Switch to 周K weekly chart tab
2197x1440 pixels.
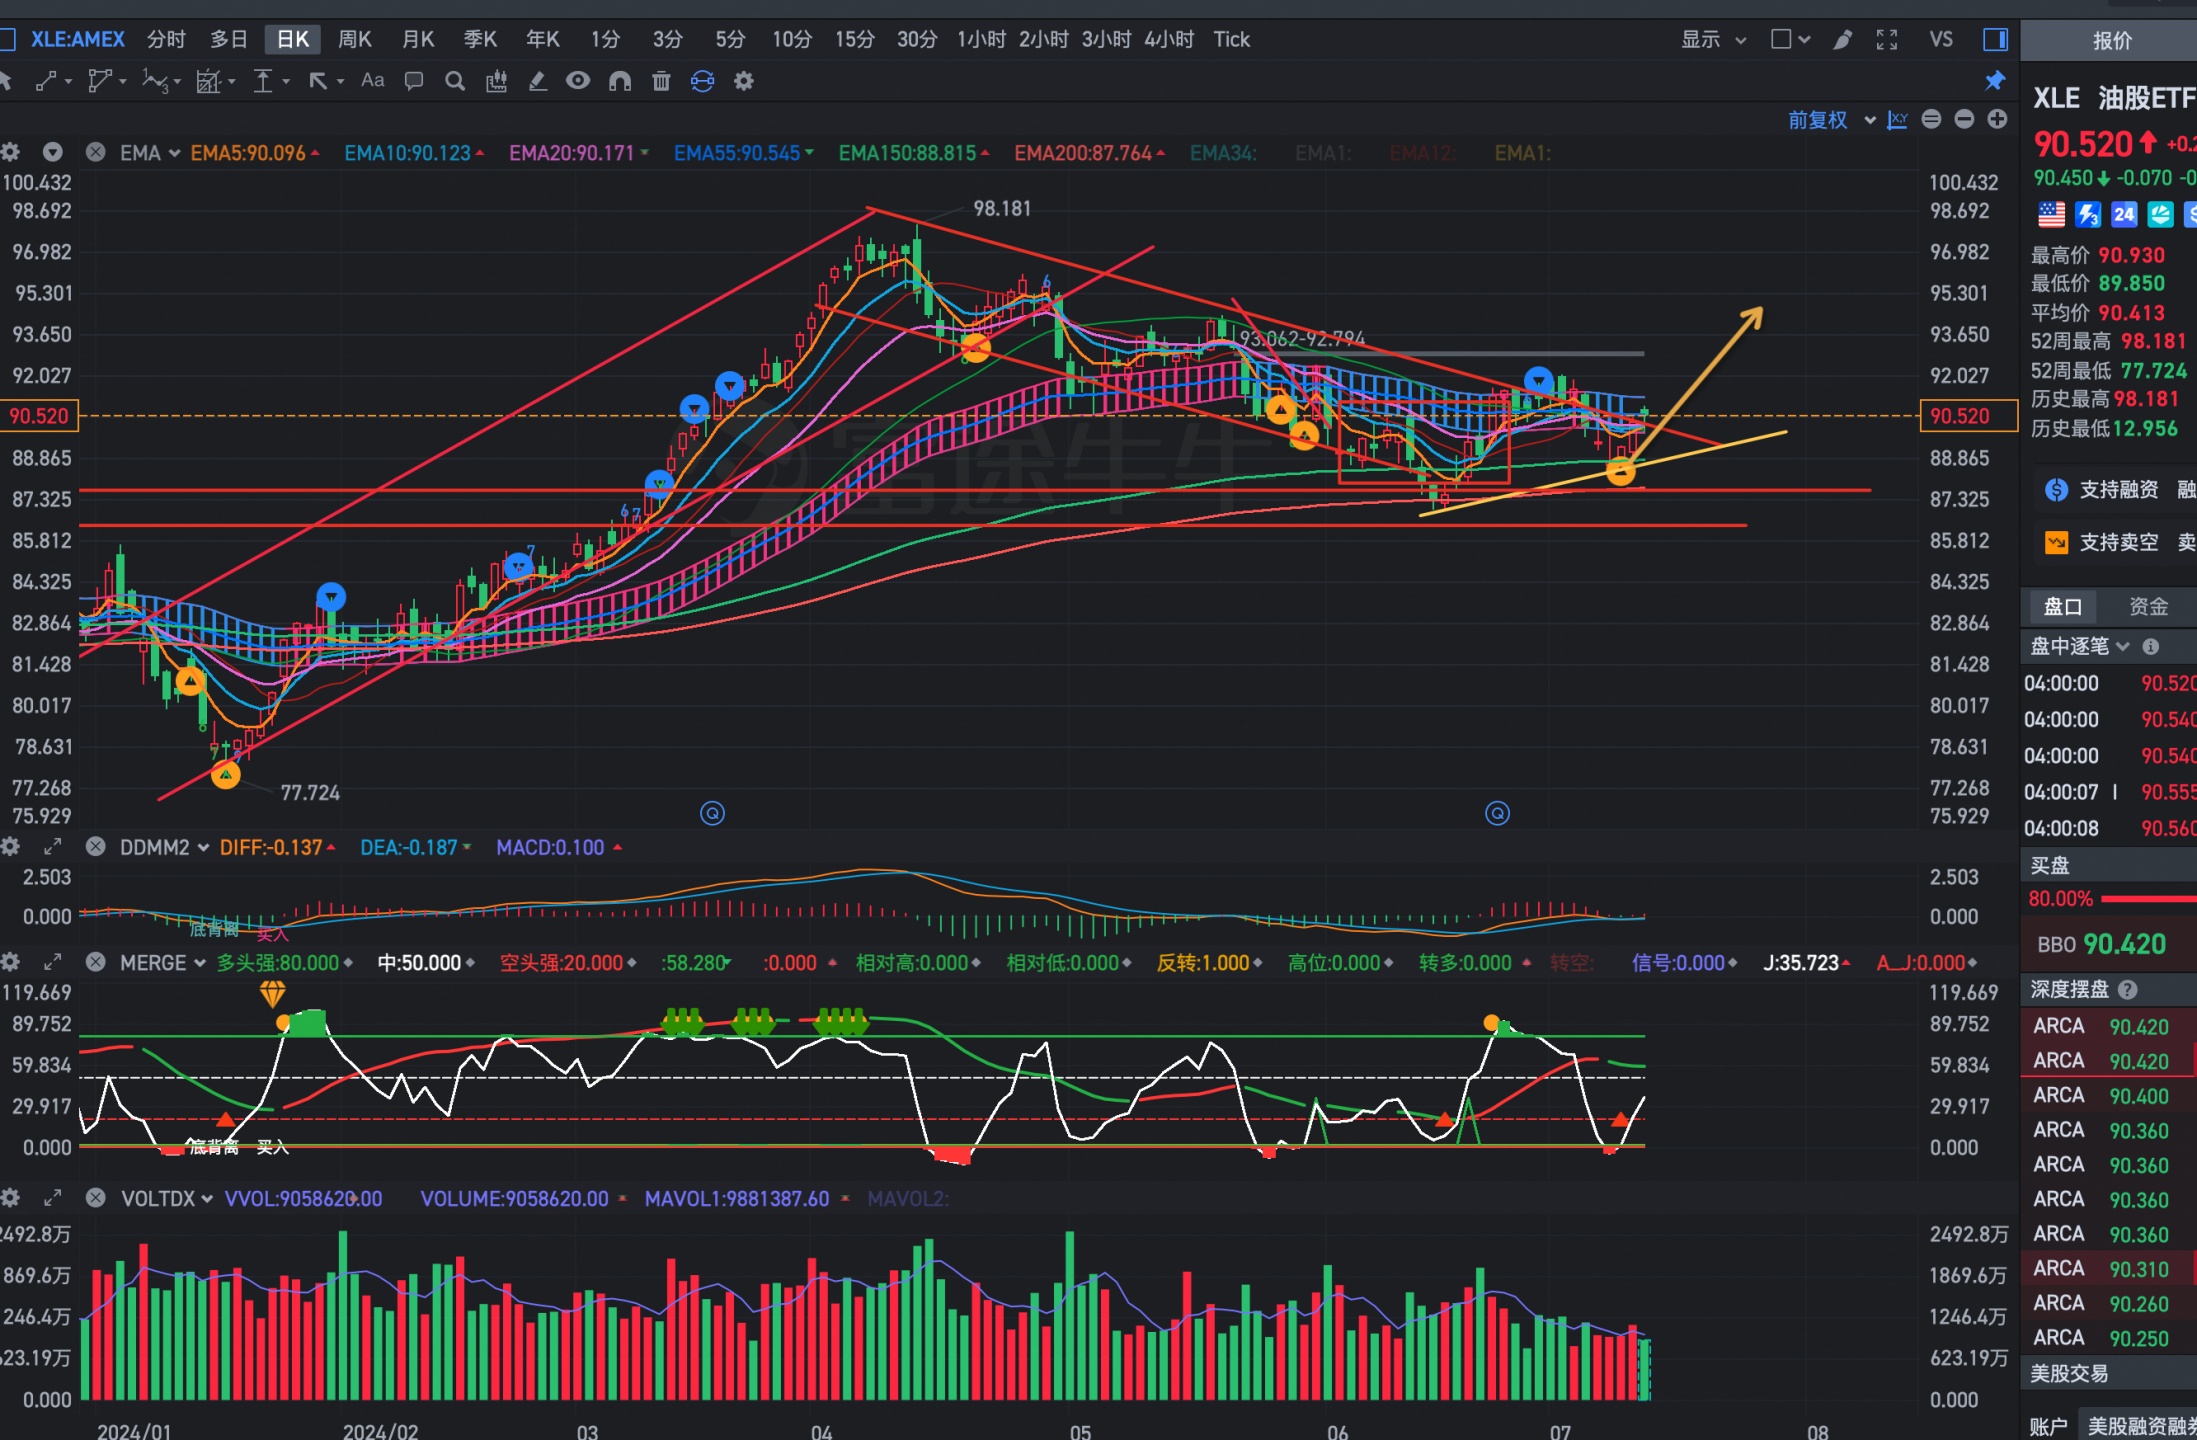click(x=355, y=40)
